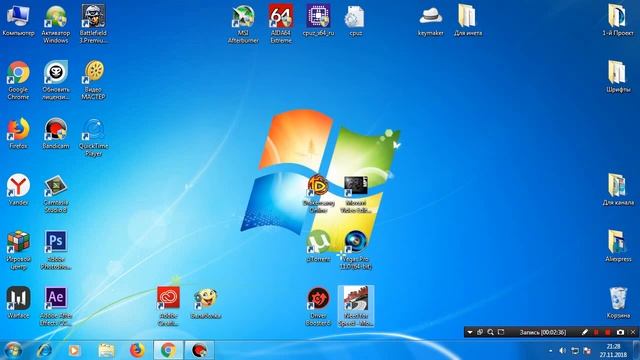Image resolution: width=640 pixels, height=360 pixels.
Task: Open the network tray icon
Action: 575,351
